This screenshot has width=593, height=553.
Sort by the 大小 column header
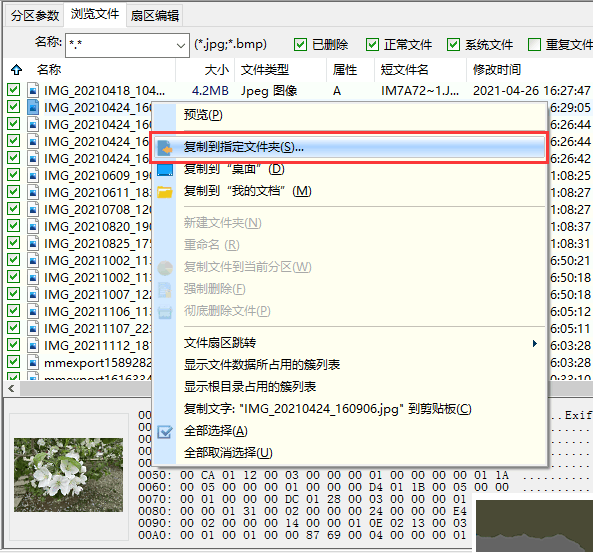tap(205, 70)
